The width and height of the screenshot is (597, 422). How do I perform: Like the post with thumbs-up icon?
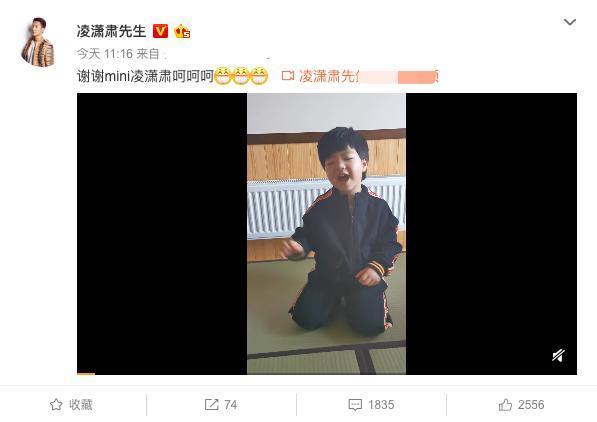tap(505, 404)
